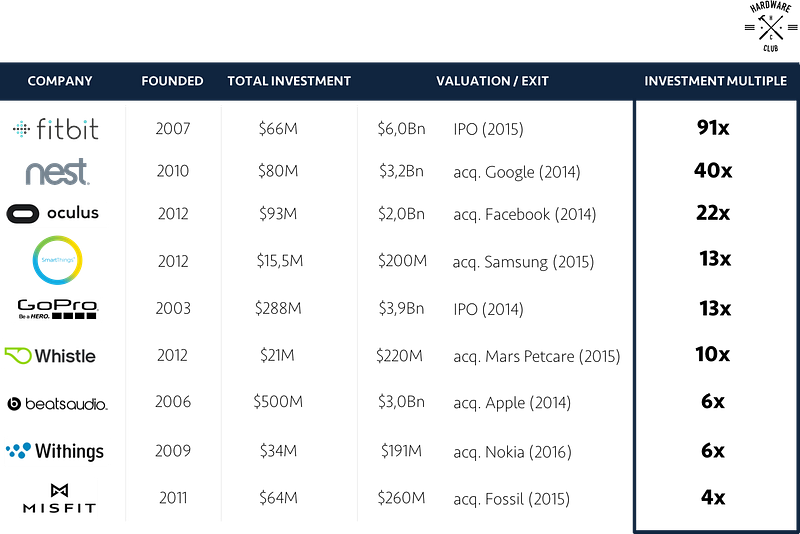Select Misfit founded year 2011
This screenshot has width=800, height=534.
[173, 497]
